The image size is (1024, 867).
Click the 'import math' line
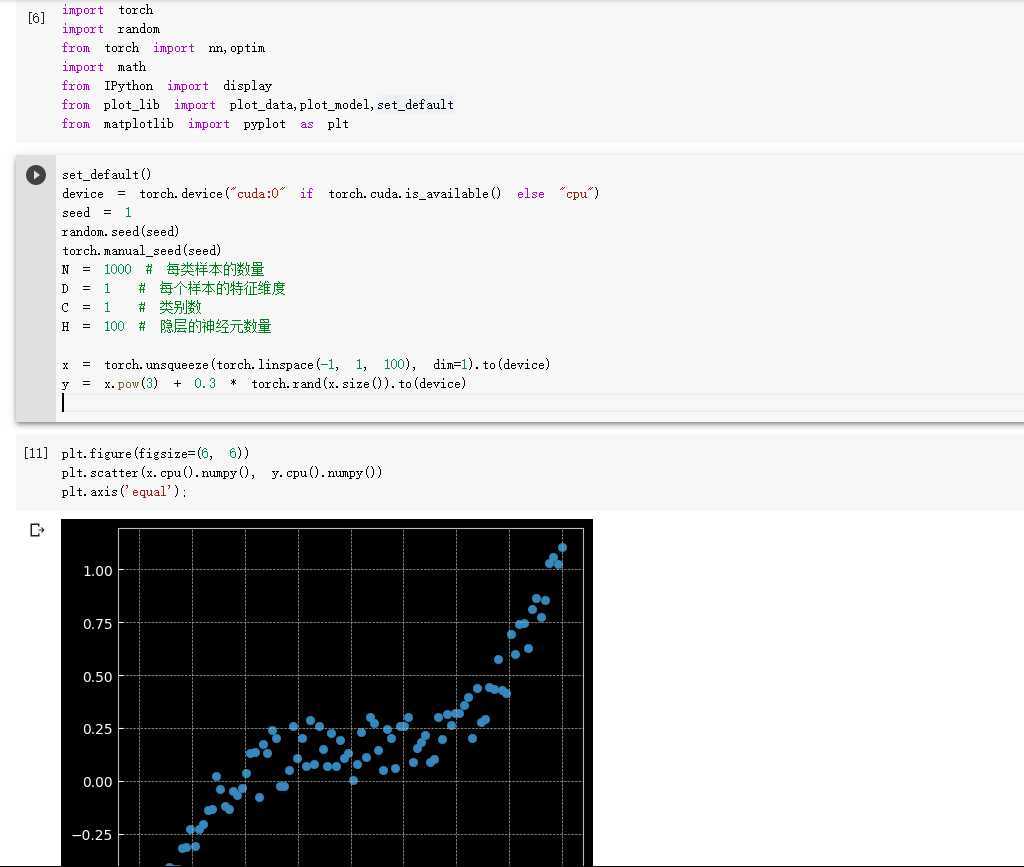[104, 67]
